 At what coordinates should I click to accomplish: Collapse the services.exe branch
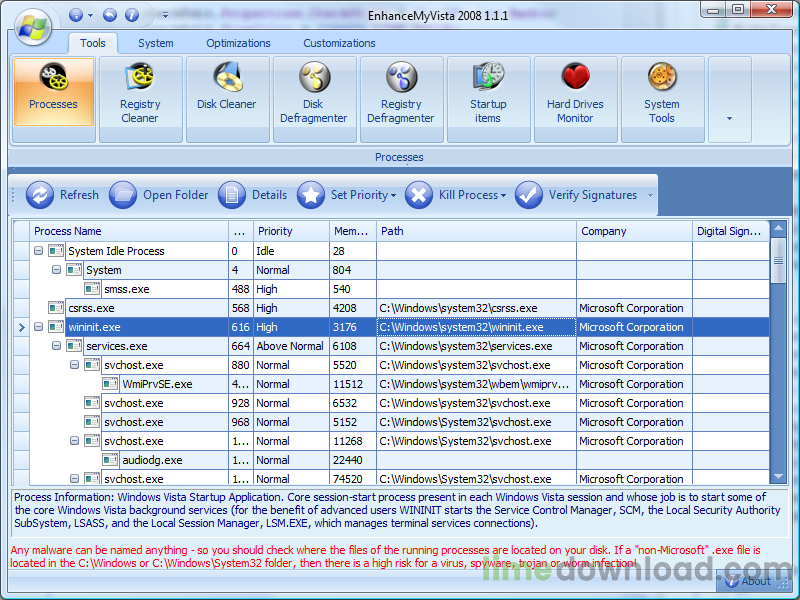[x=56, y=346]
